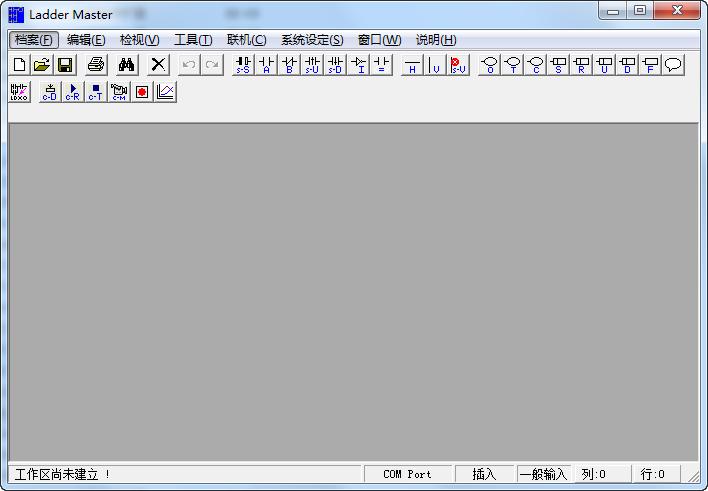
Task: Open a file using the folder icon
Action: [x=42, y=65]
